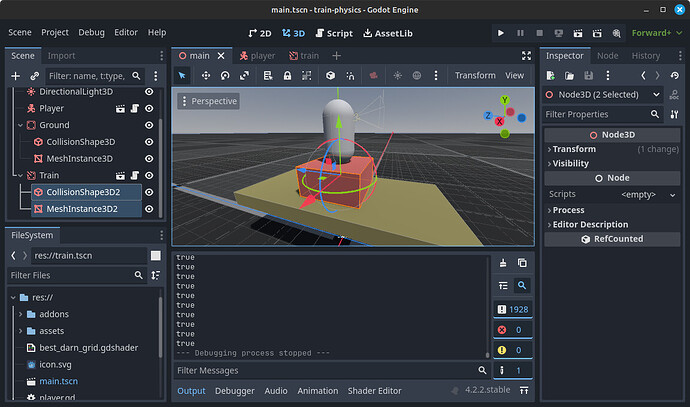The height and width of the screenshot is (407, 690).
Task: Collapse the Train node in scene tree
Action: click(x=20, y=176)
